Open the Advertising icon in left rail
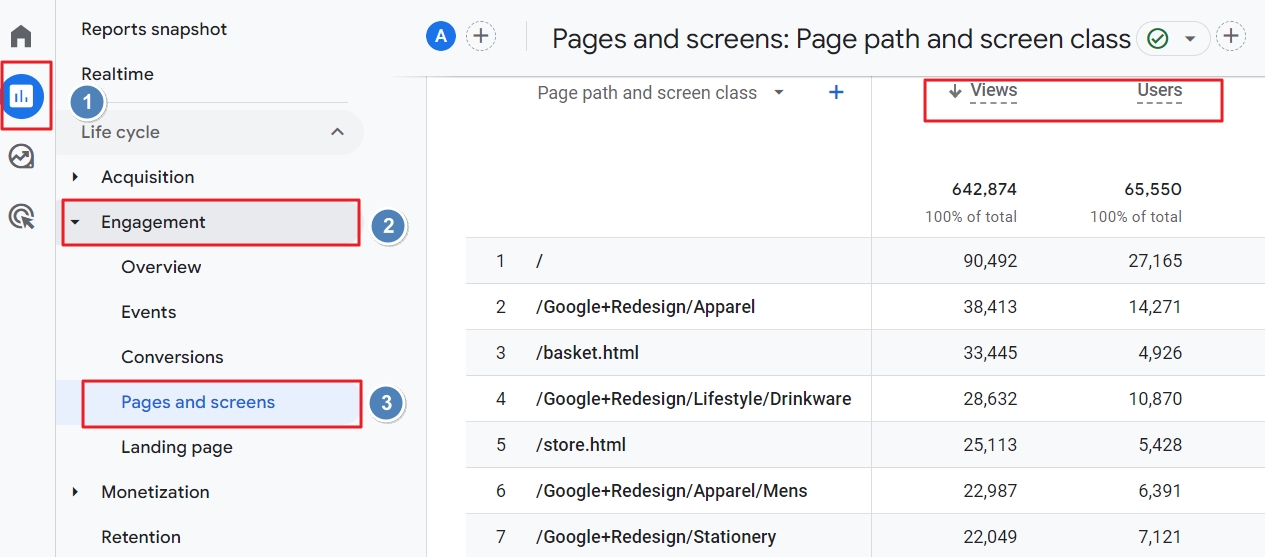The width and height of the screenshot is (1265, 557). point(21,216)
